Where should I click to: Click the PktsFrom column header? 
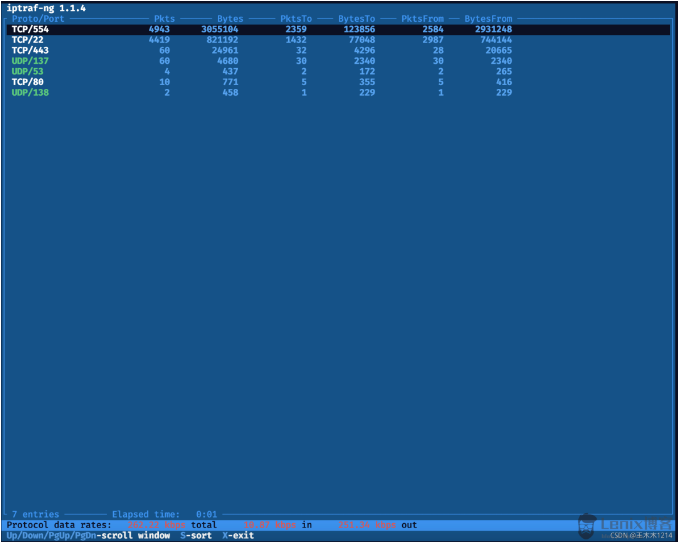(x=423, y=19)
